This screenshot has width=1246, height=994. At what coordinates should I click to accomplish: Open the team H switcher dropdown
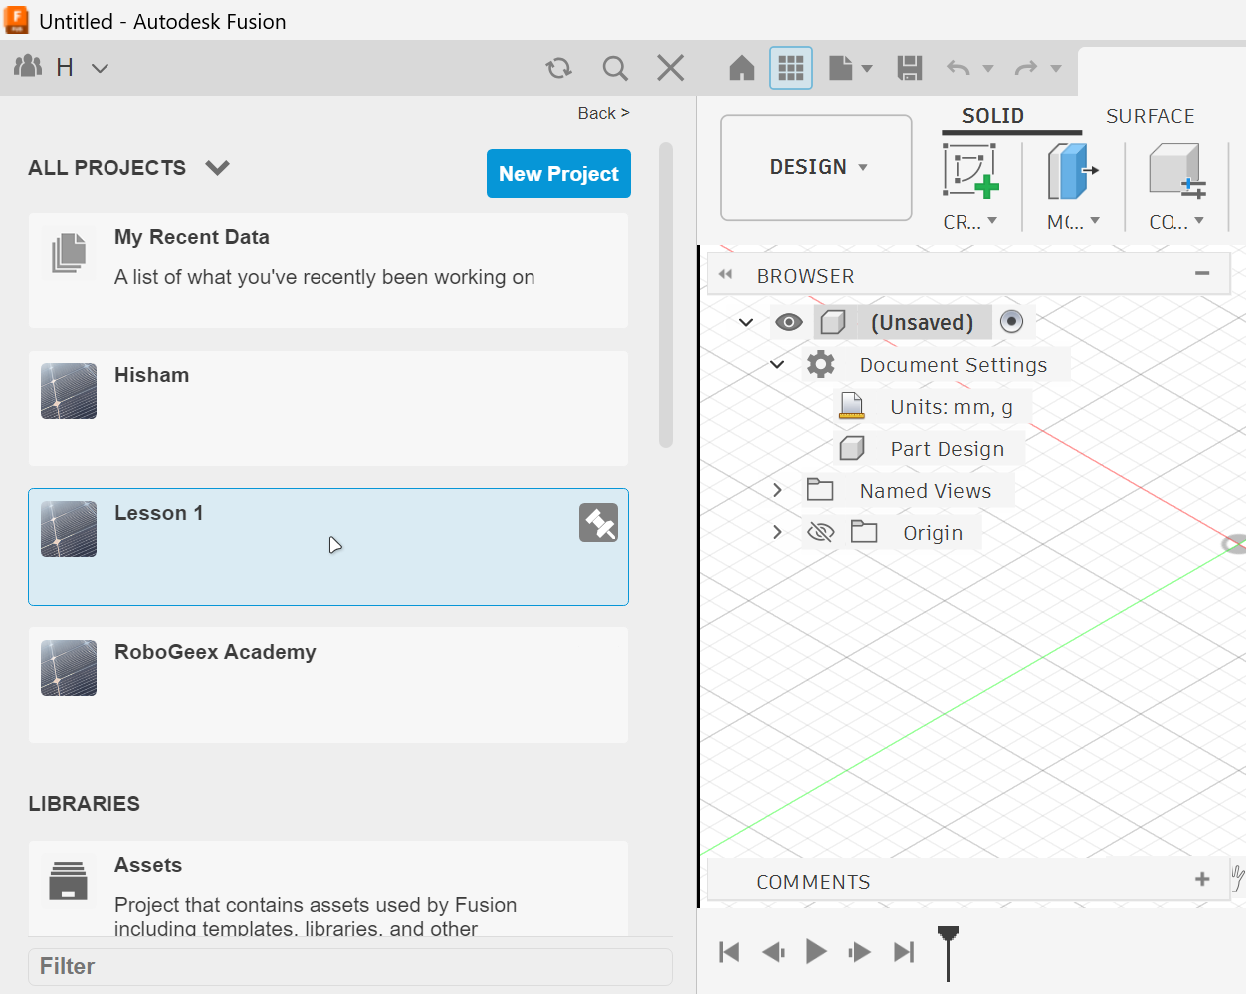[x=100, y=68]
